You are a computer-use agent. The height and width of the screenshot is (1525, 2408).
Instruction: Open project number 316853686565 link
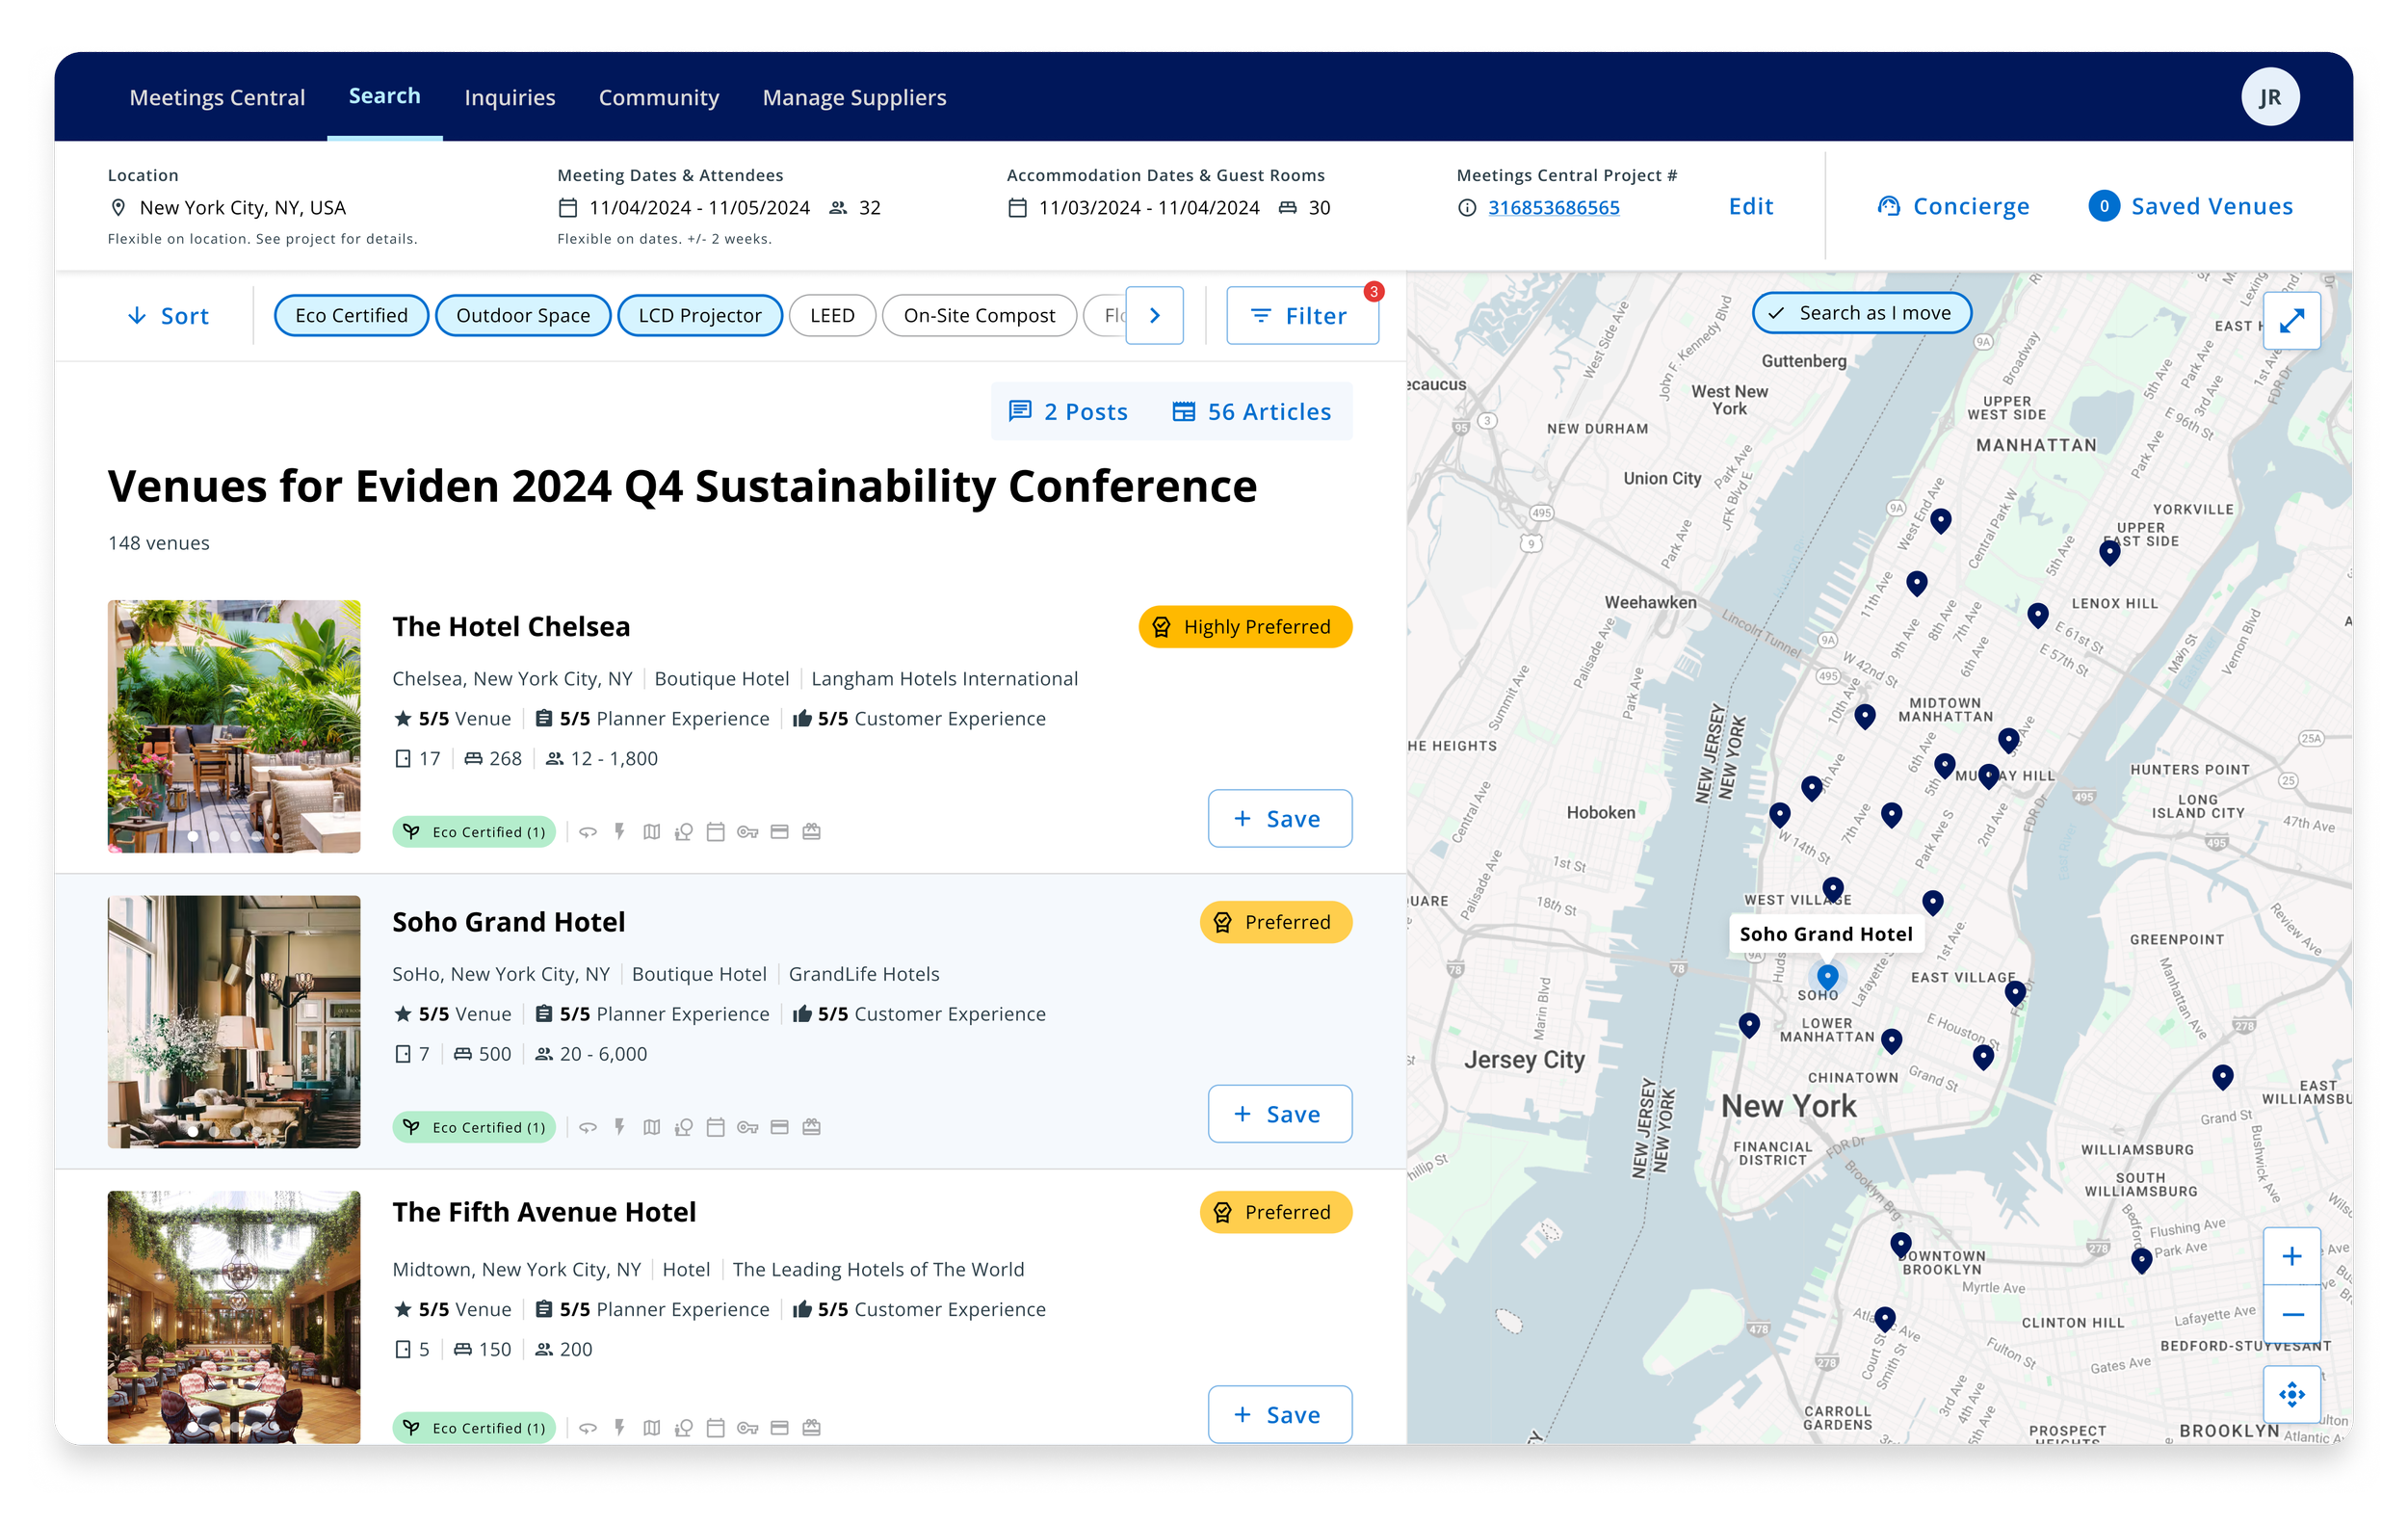(x=1553, y=207)
